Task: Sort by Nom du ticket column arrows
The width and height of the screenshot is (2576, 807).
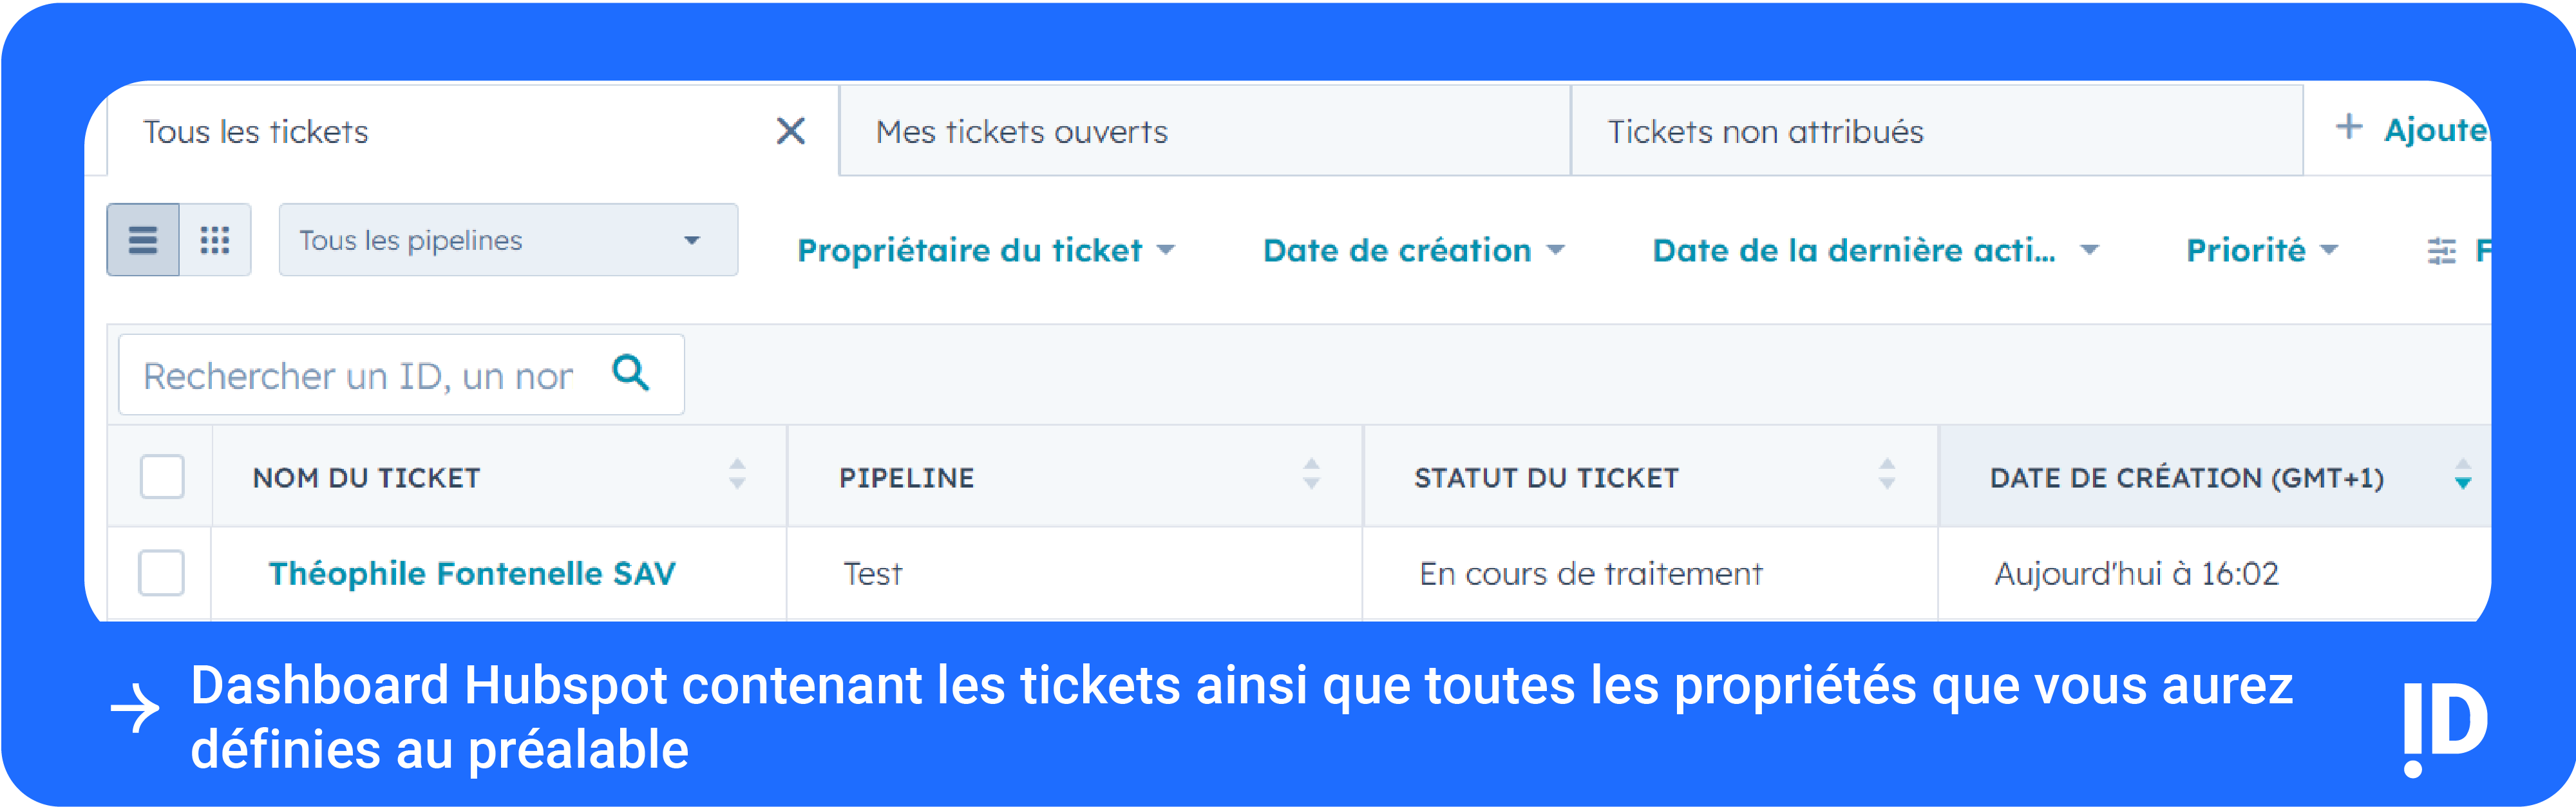Action: [737, 474]
